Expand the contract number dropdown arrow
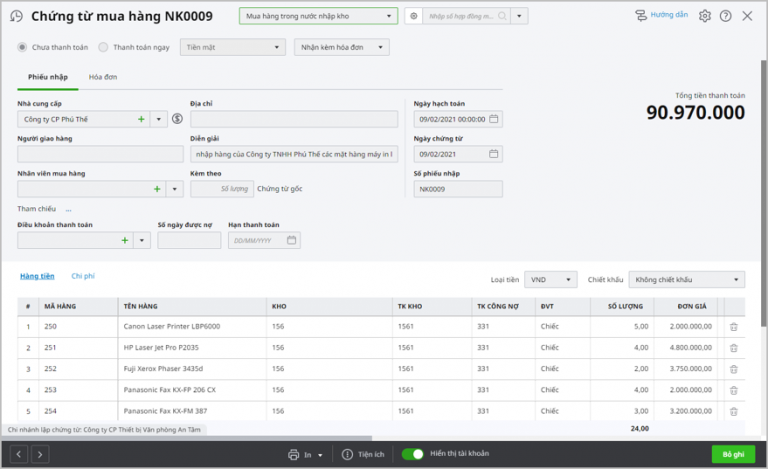768x469 pixels. pyautogui.click(x=519, y=16)
